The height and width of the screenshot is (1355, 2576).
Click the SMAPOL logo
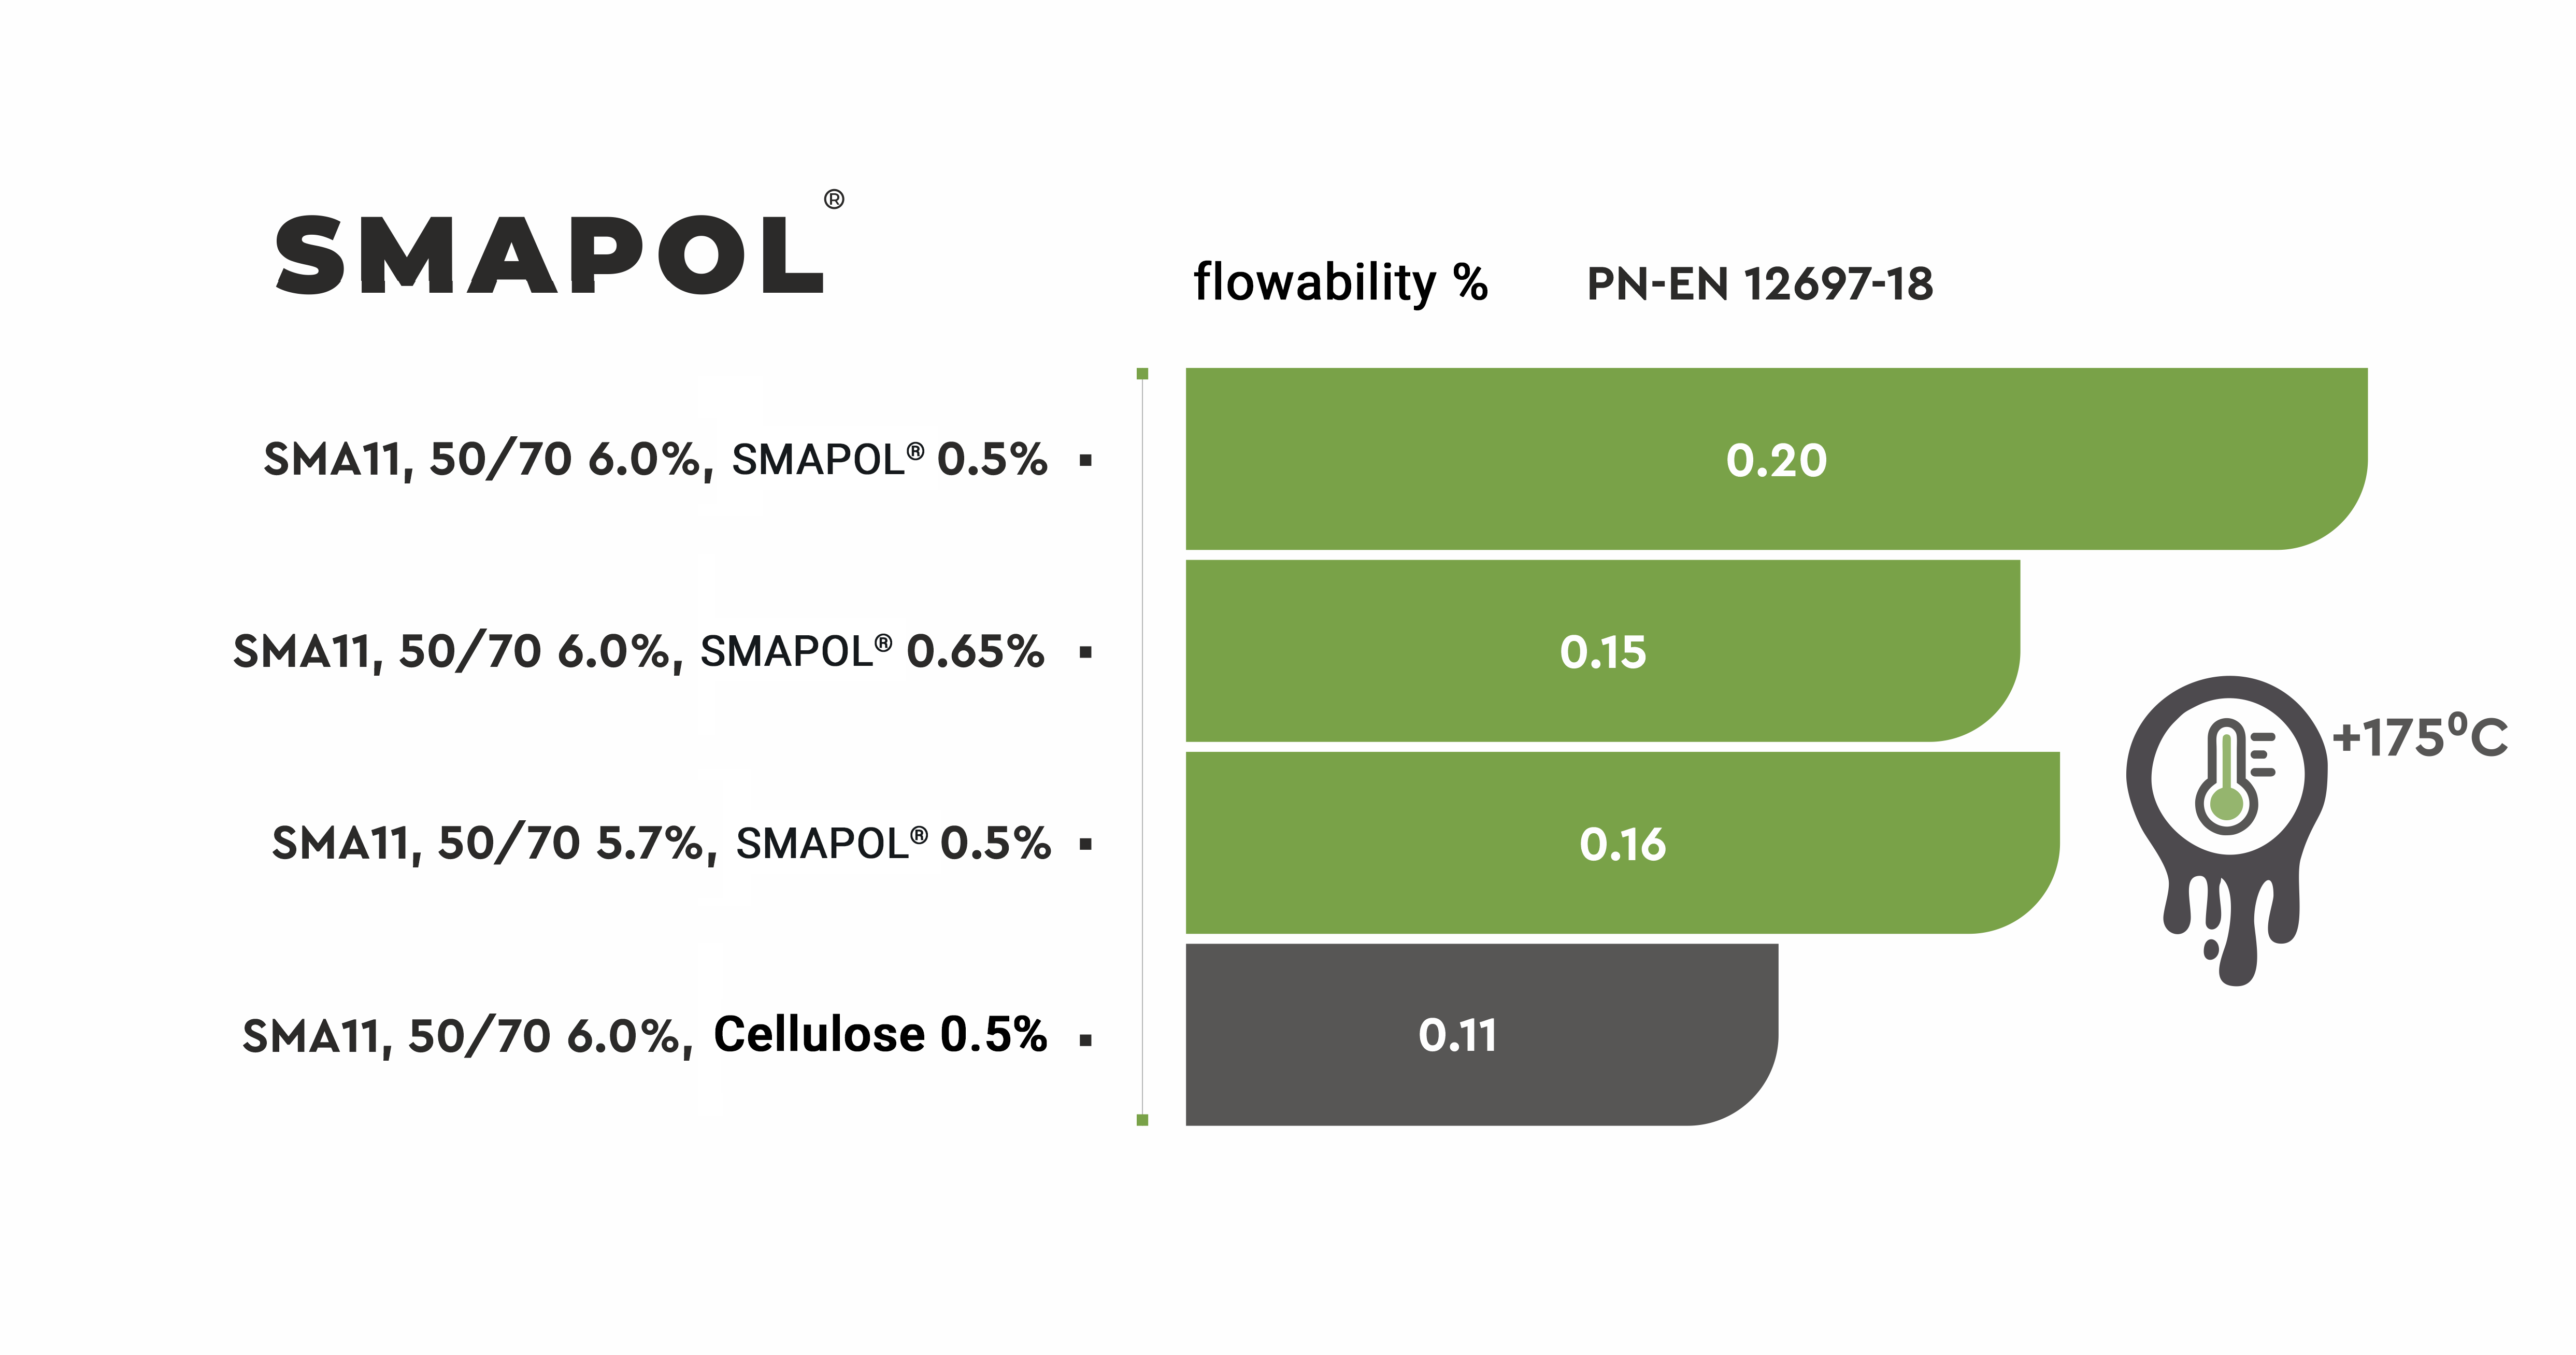point(550,256)
